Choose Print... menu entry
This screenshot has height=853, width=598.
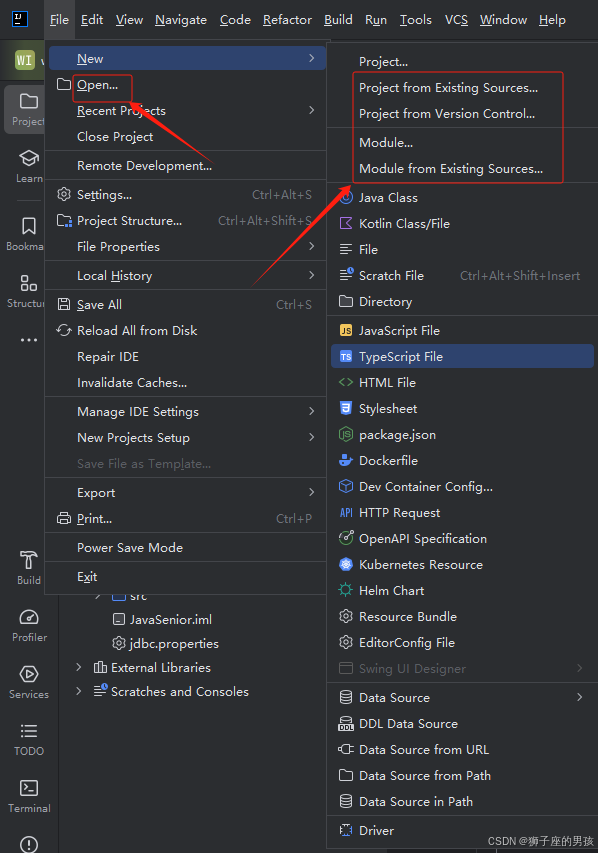[185, 518]
